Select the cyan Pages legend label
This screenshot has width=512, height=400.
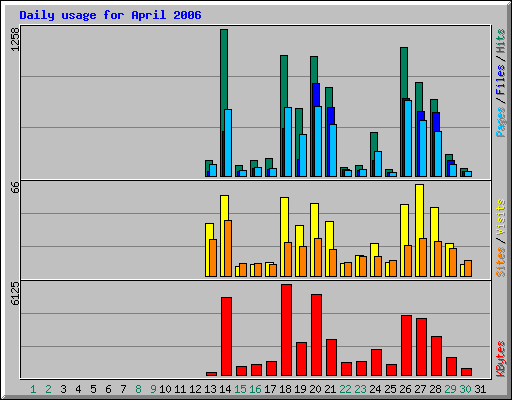click(500, 122)
